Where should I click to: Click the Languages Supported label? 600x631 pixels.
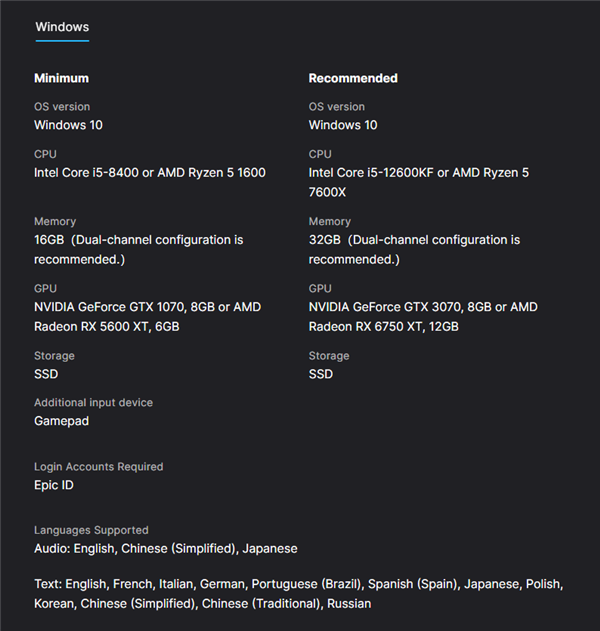pyautogui.click(x=91, y=530)
